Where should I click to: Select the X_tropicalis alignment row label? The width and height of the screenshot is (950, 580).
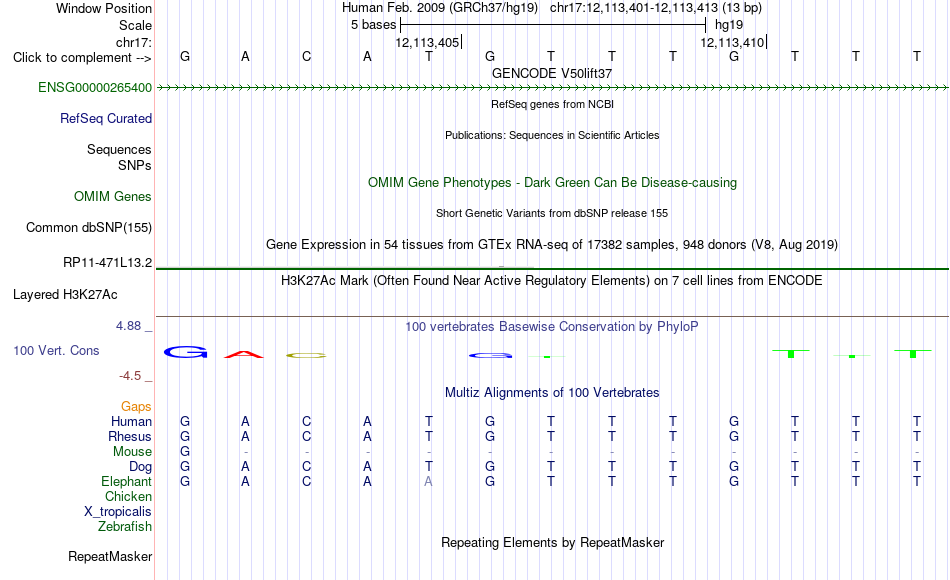(118, 512)
